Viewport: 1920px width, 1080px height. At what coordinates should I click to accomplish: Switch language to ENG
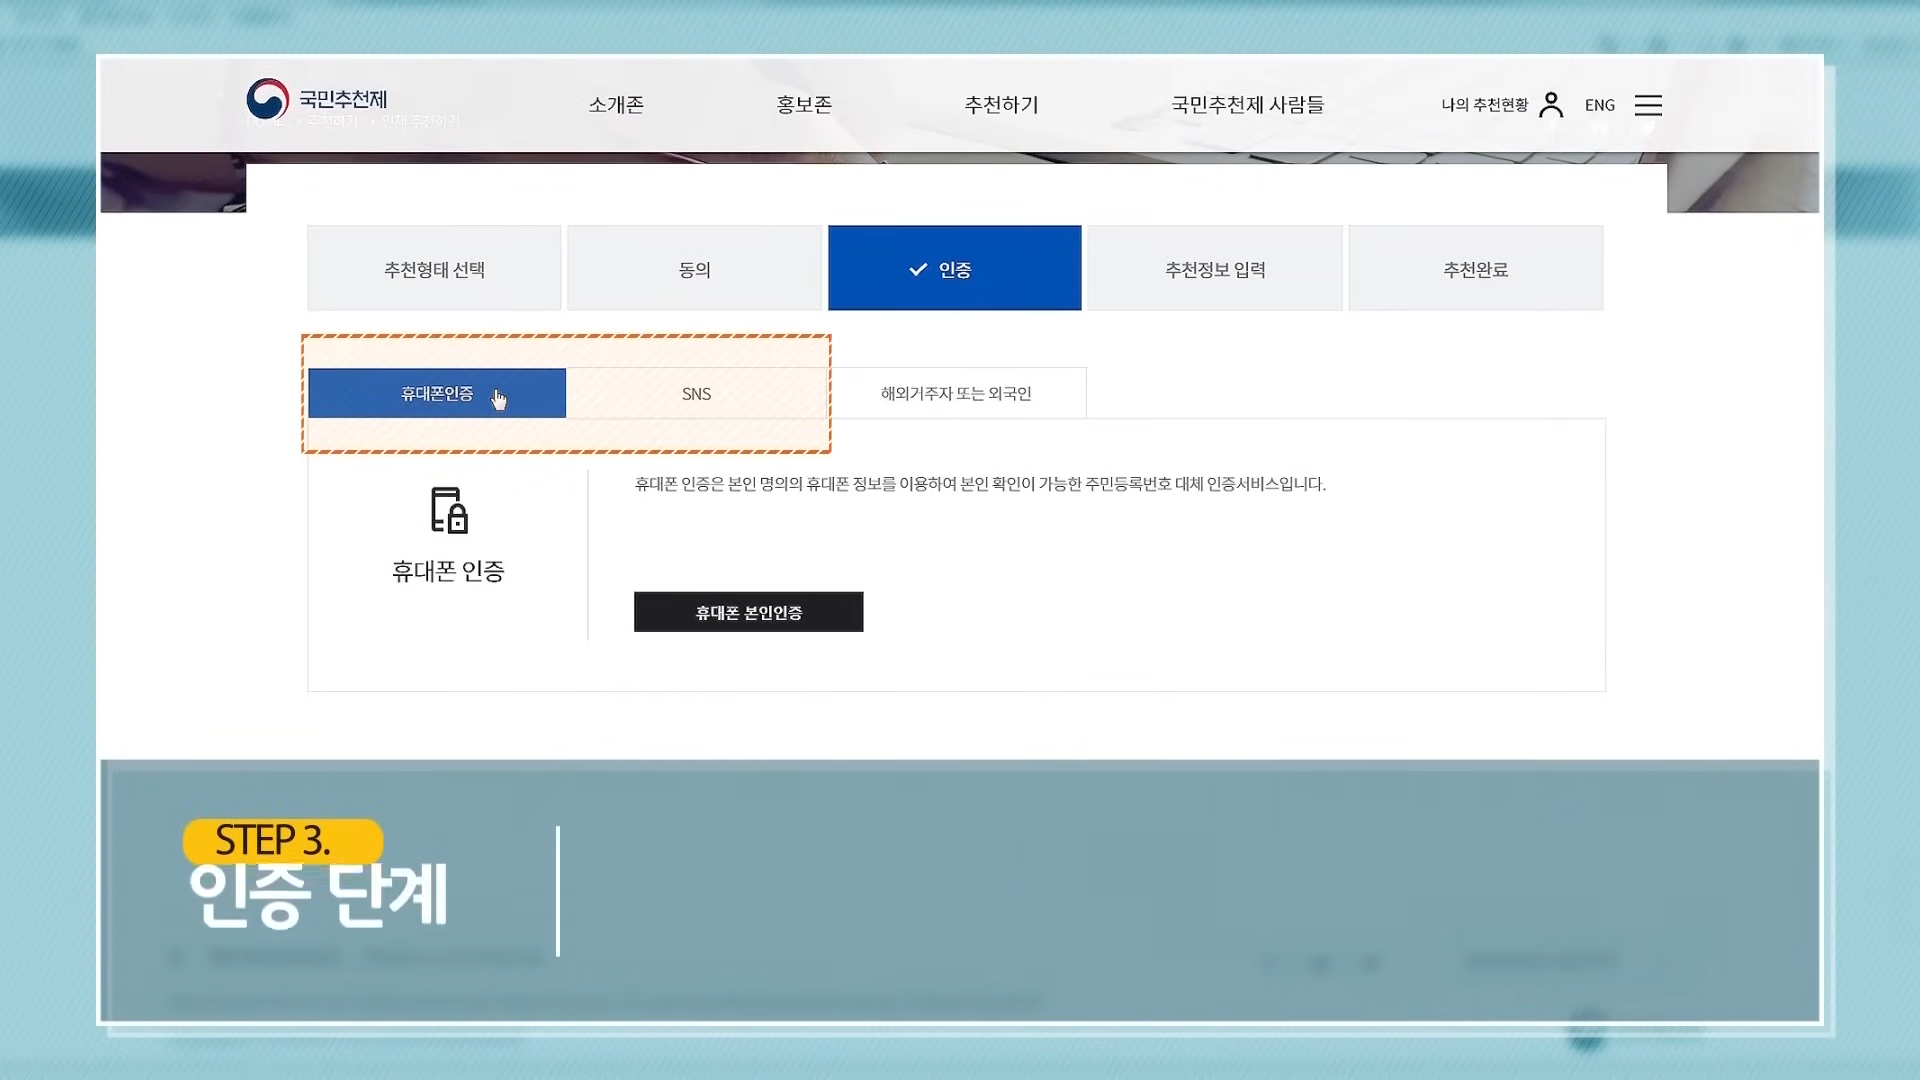tap(1599, 105)
